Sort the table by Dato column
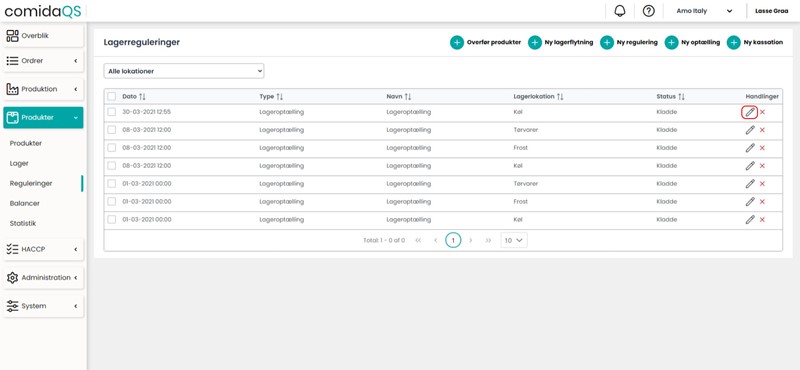Viewport: 800px width, 370px height. [x=142, y=96]
